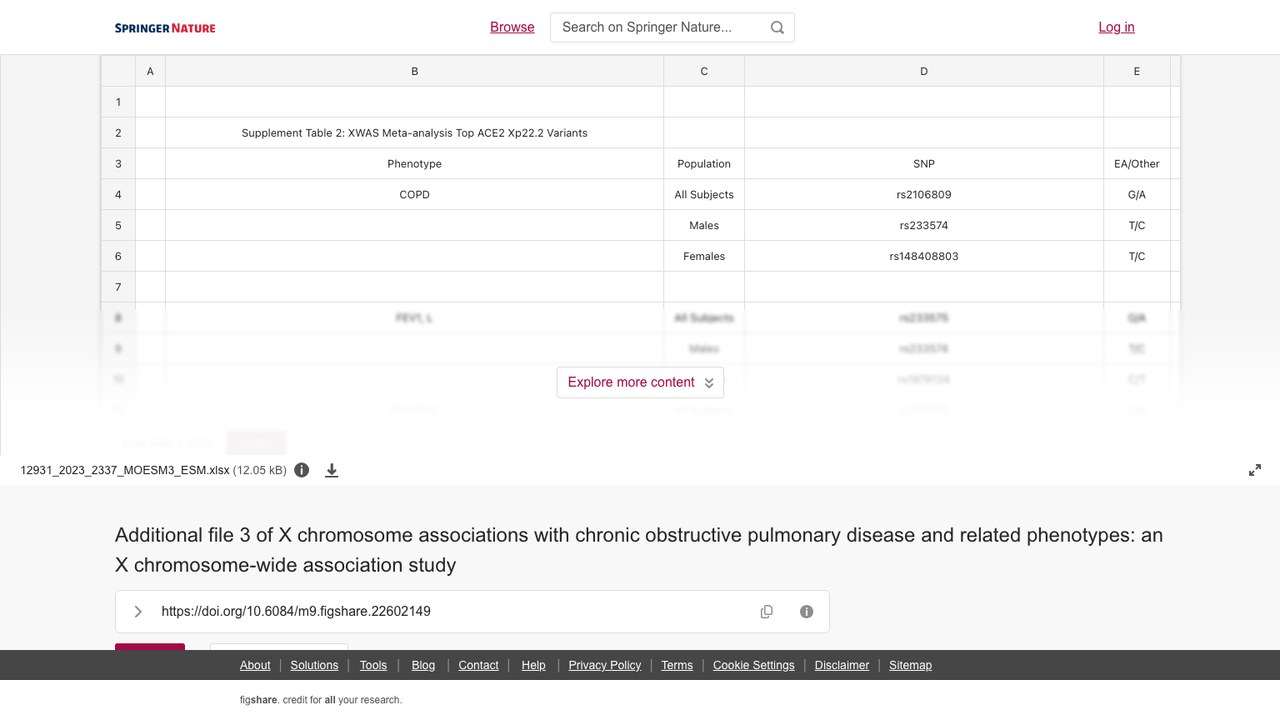Open the Springer Nature logo homepage
1280x720 pixels.
[165, 28]
